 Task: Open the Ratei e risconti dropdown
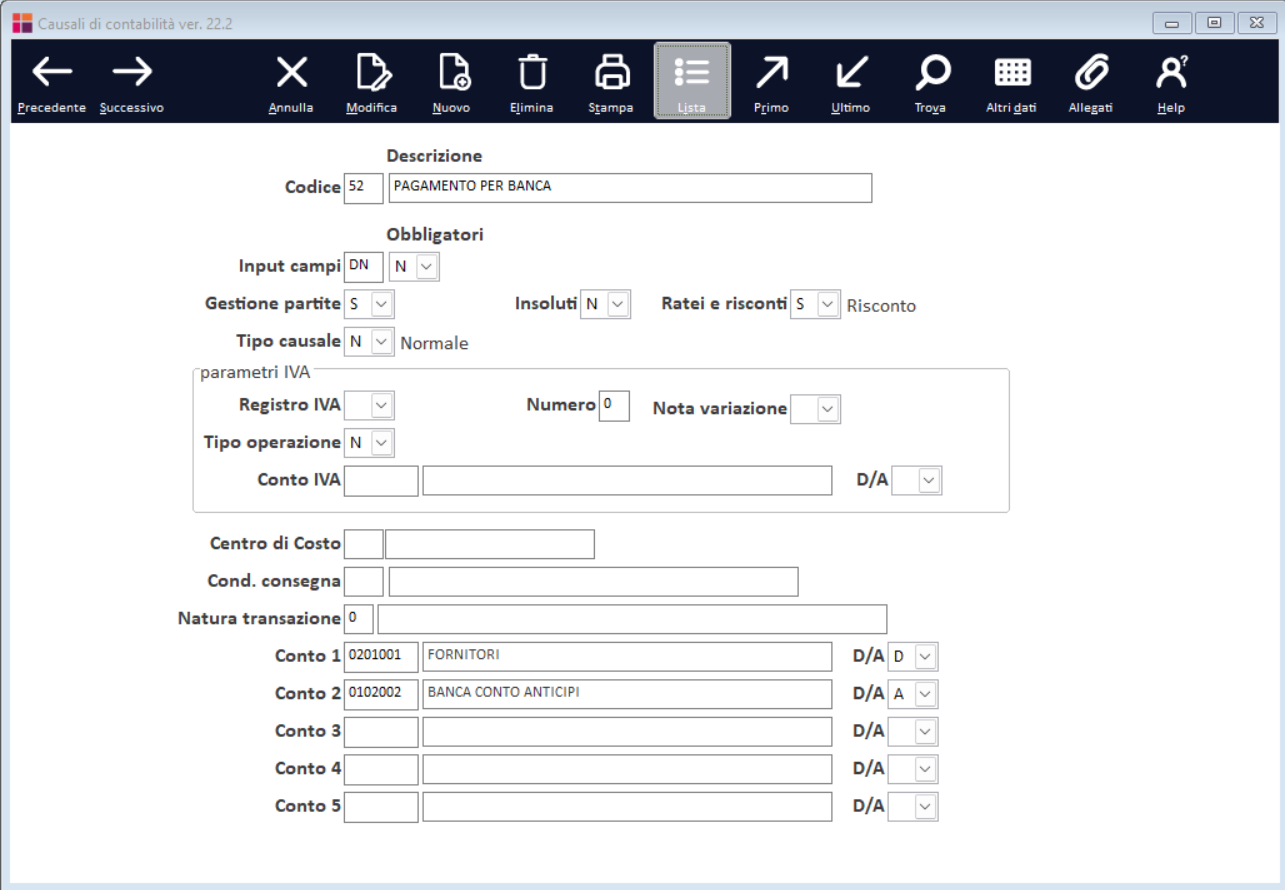[829, 304]
